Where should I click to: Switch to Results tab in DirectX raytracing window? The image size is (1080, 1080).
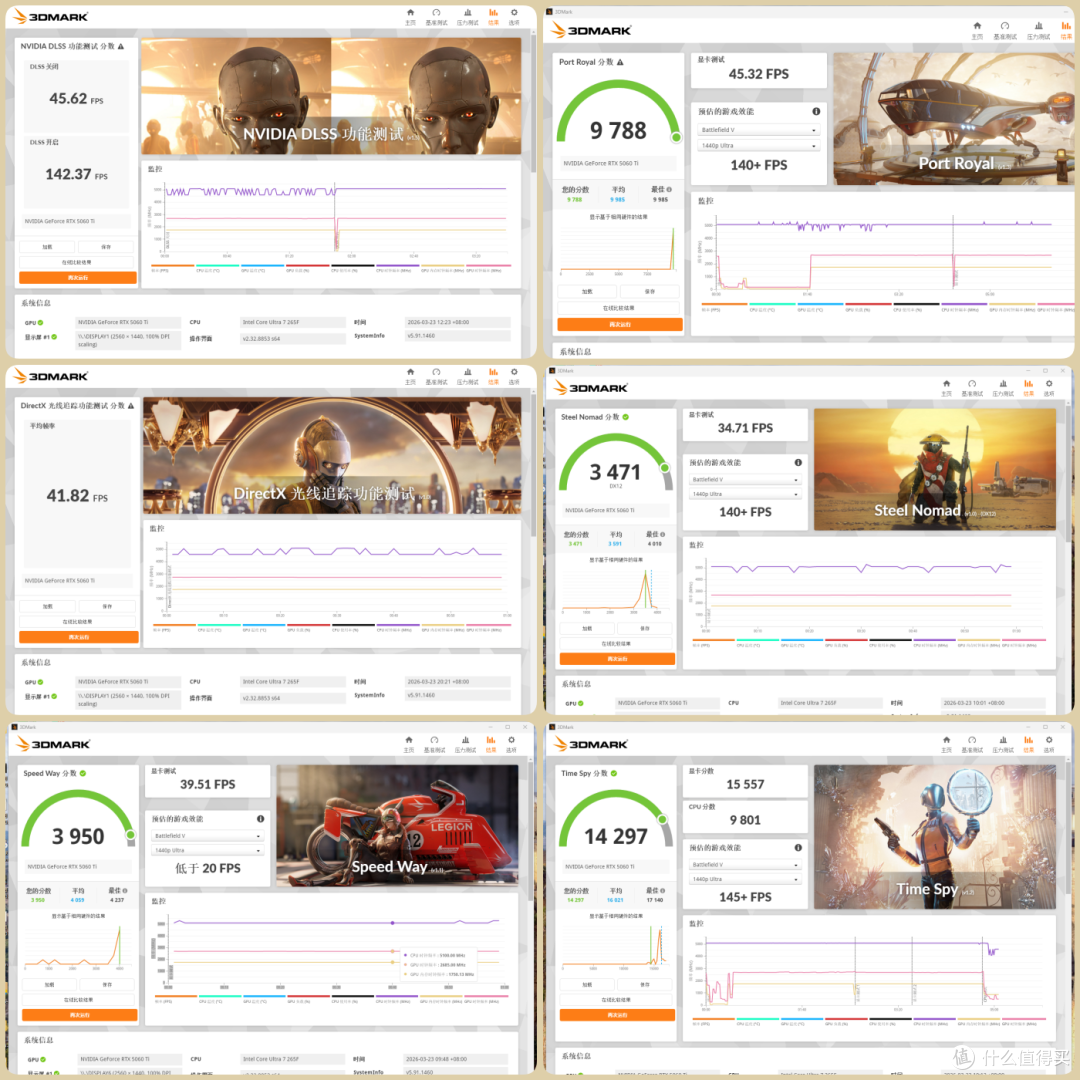pos(493,376)
